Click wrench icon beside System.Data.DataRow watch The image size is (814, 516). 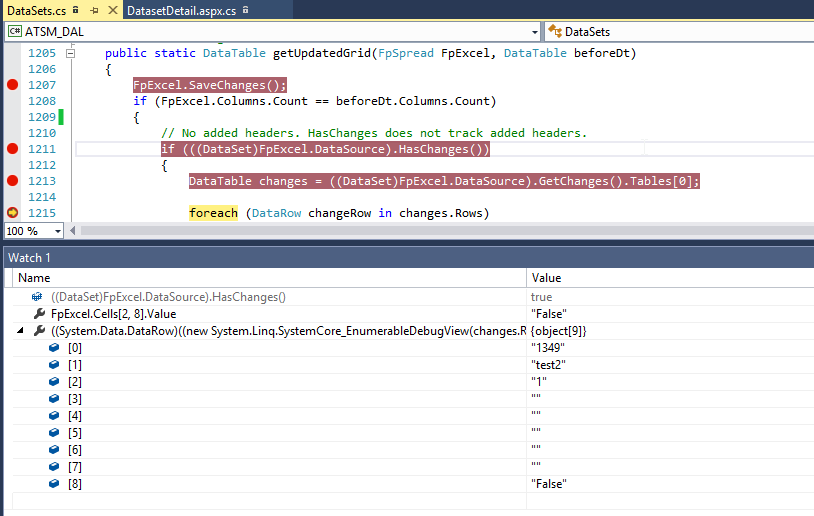click(39, 330)
